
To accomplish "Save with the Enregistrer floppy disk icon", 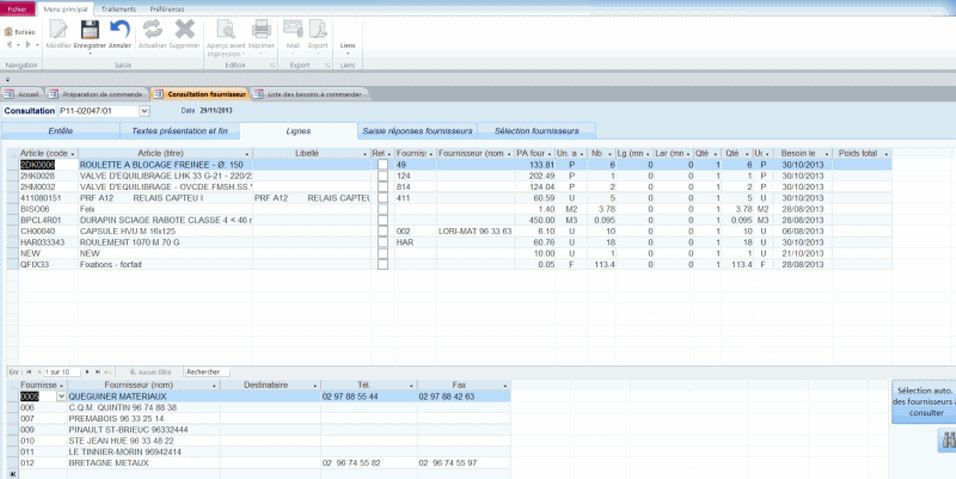I will tap(90, 29).
